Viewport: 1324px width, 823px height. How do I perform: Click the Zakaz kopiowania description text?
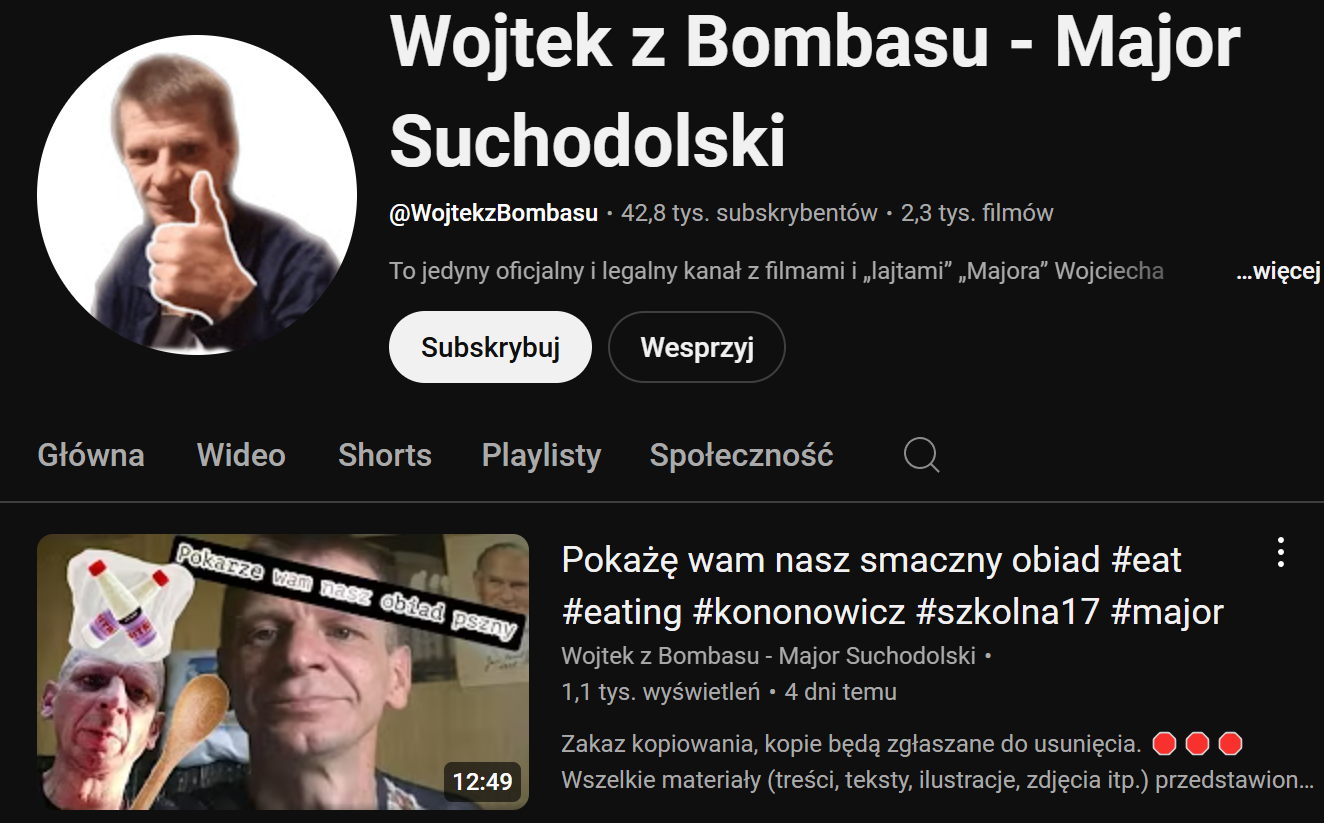851,744
